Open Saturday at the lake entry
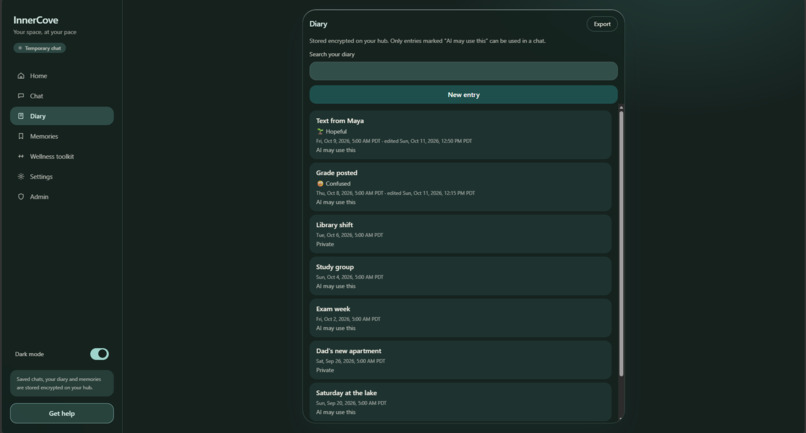This screenshot has height=433, width=806. coord(460,402)
